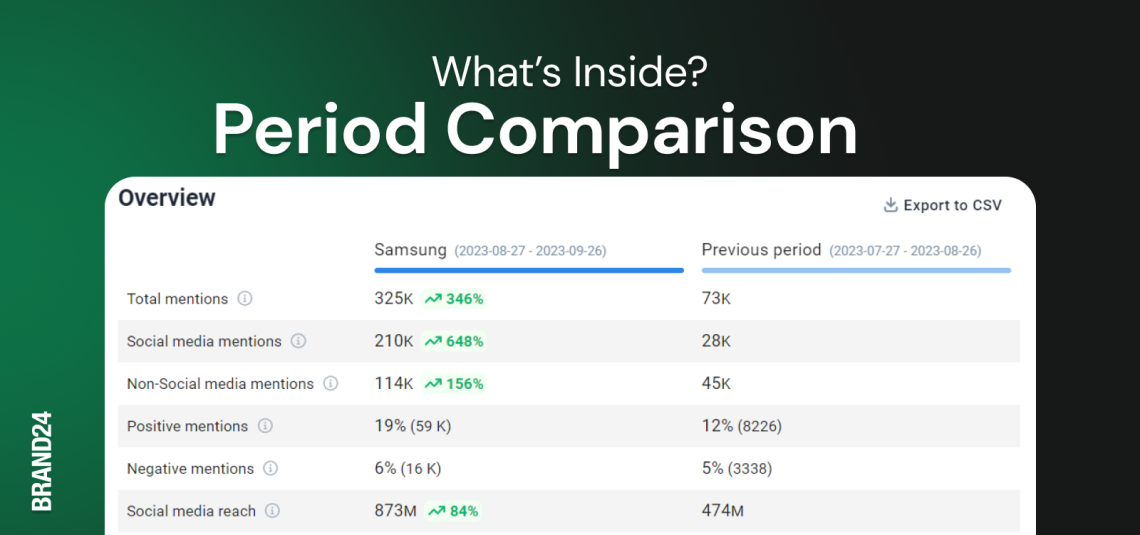The width and height of the screenshot is (1140, 535).
Task: Click the 84% social reach trend badge
Action: (453, 511)
